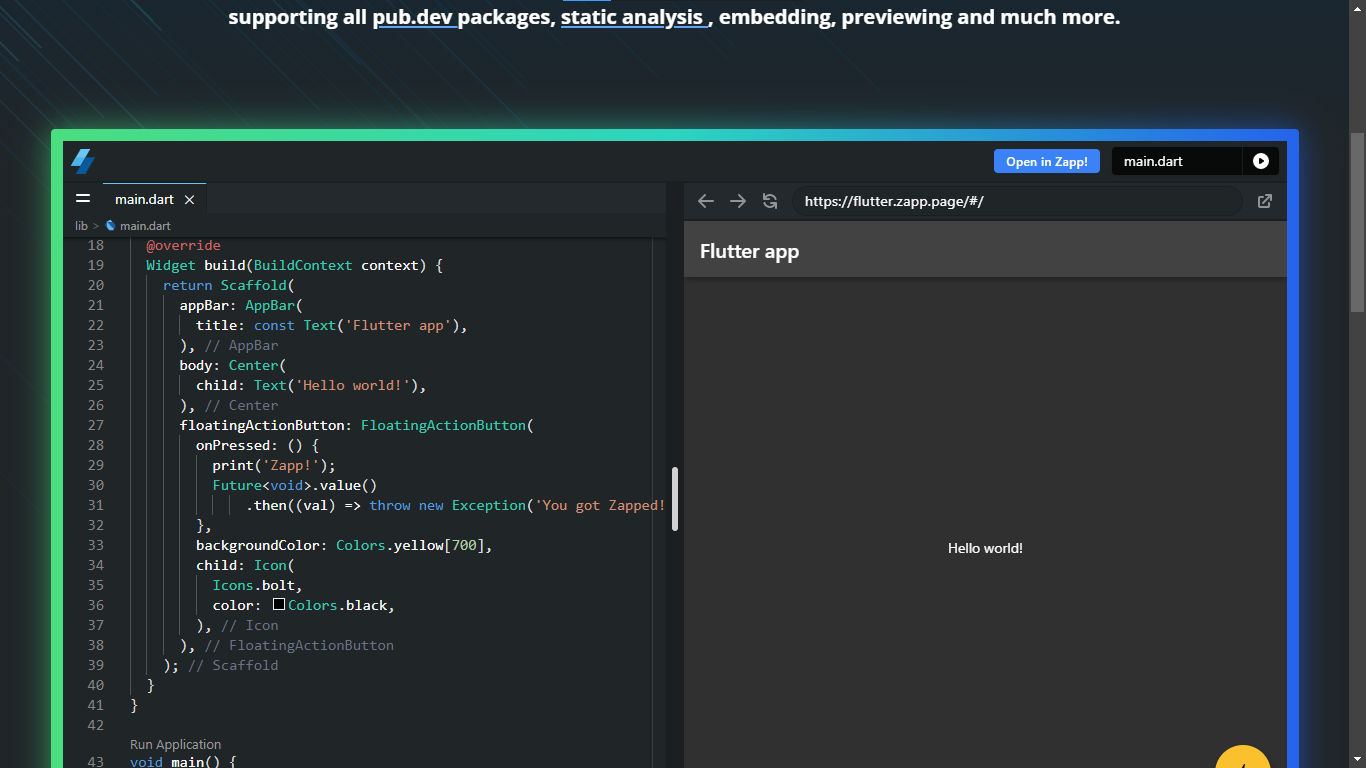Select the lib breadcrumb segment
This screenshot has height=768, width=1366.
[81, 226]
